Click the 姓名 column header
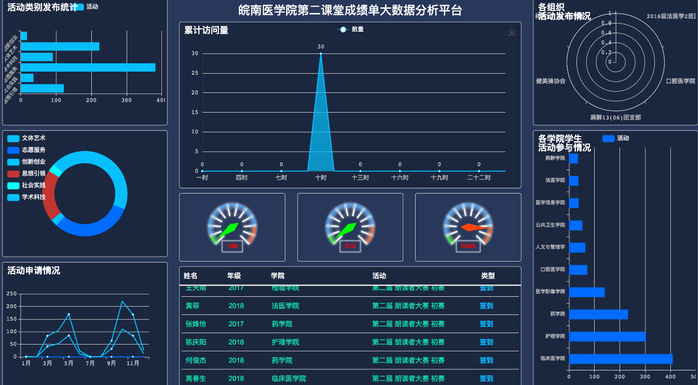This screenshot has height=385, width=698. pos(191,276)
